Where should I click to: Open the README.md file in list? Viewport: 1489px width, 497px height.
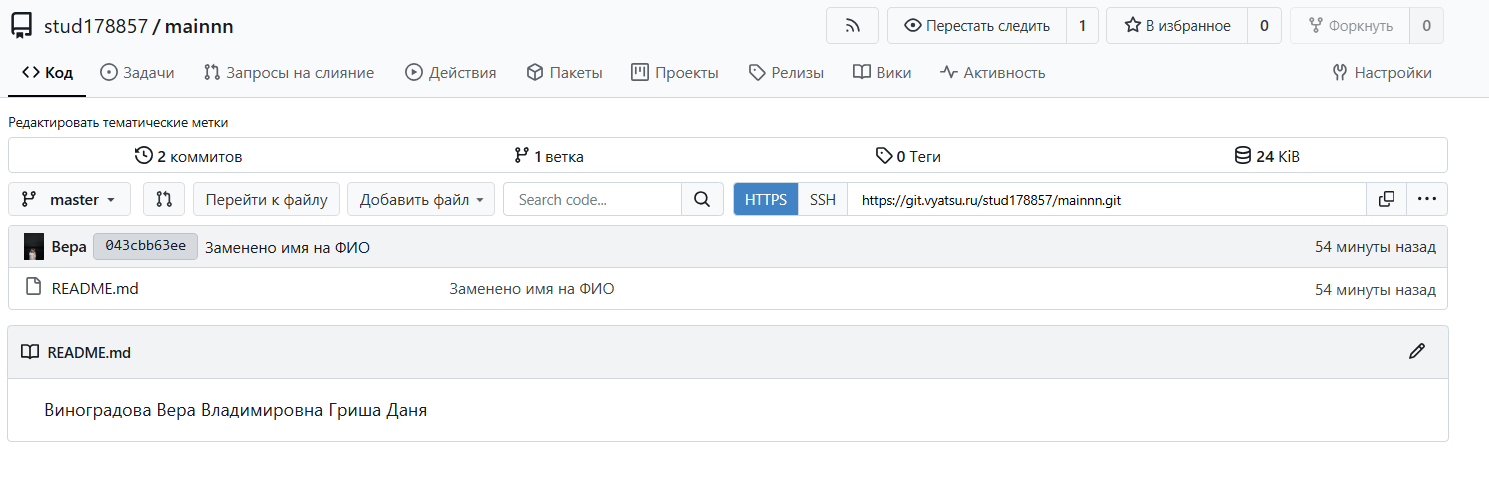click(x=95, y=289)
